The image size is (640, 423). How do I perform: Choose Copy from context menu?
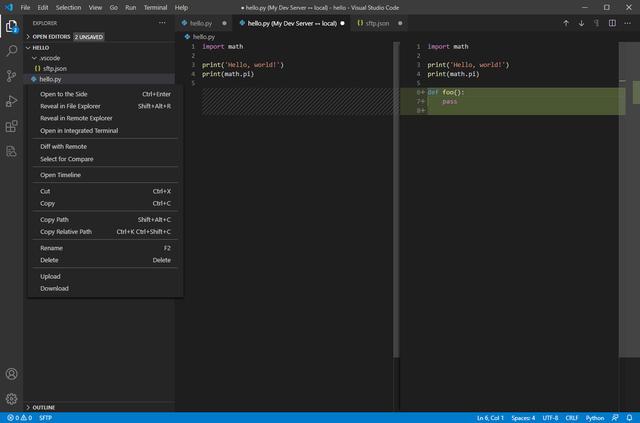pos(105,203)
